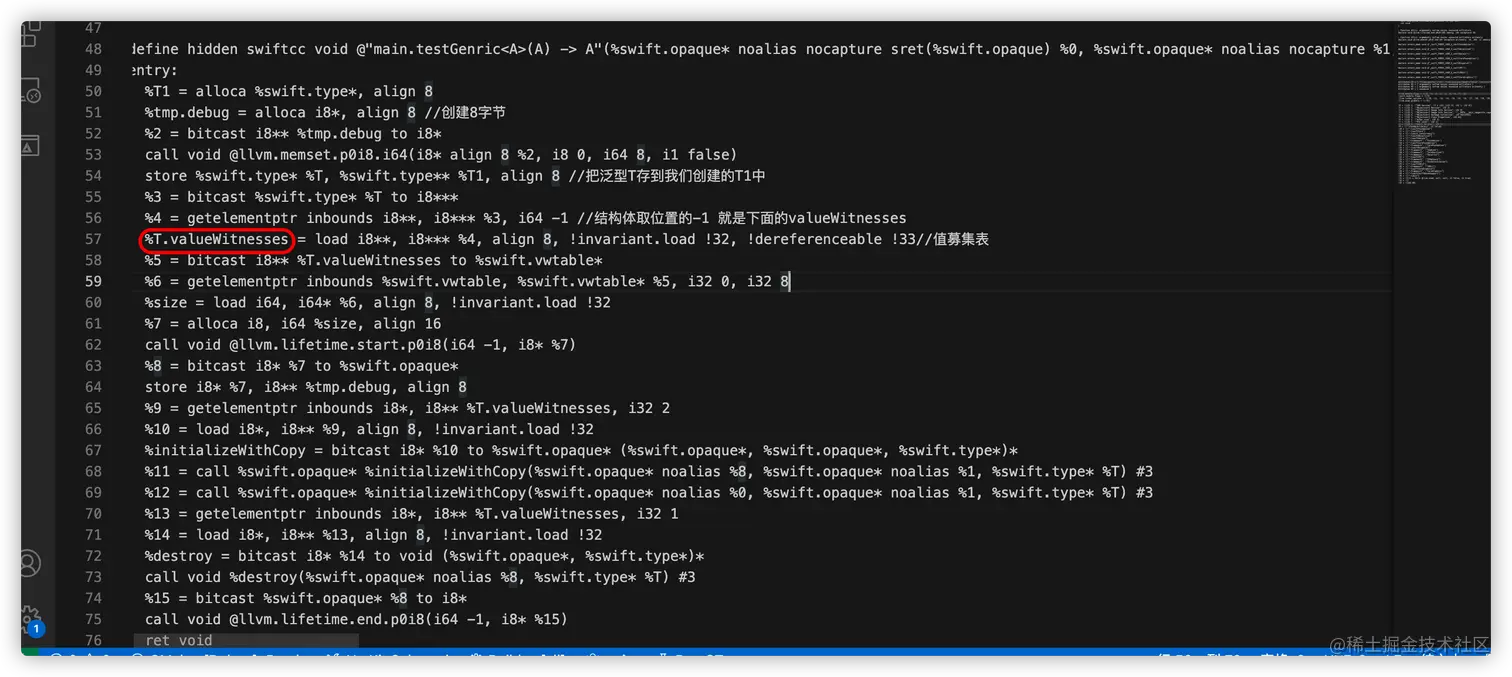Click line number 48 in the gutter
The width and height of the screenshot is (1512, 677).
[x=93, y=49]
